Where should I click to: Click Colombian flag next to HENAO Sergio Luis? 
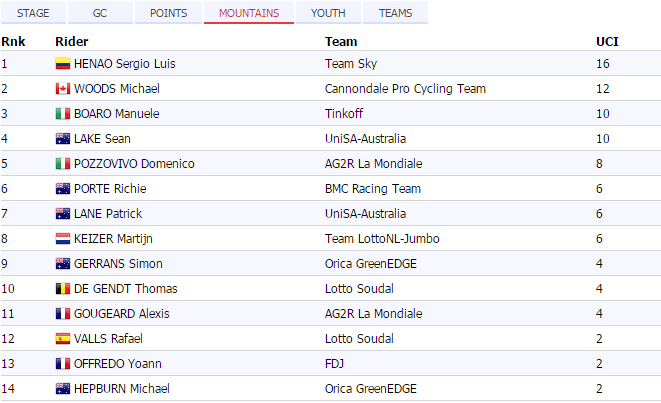point(63,64)
